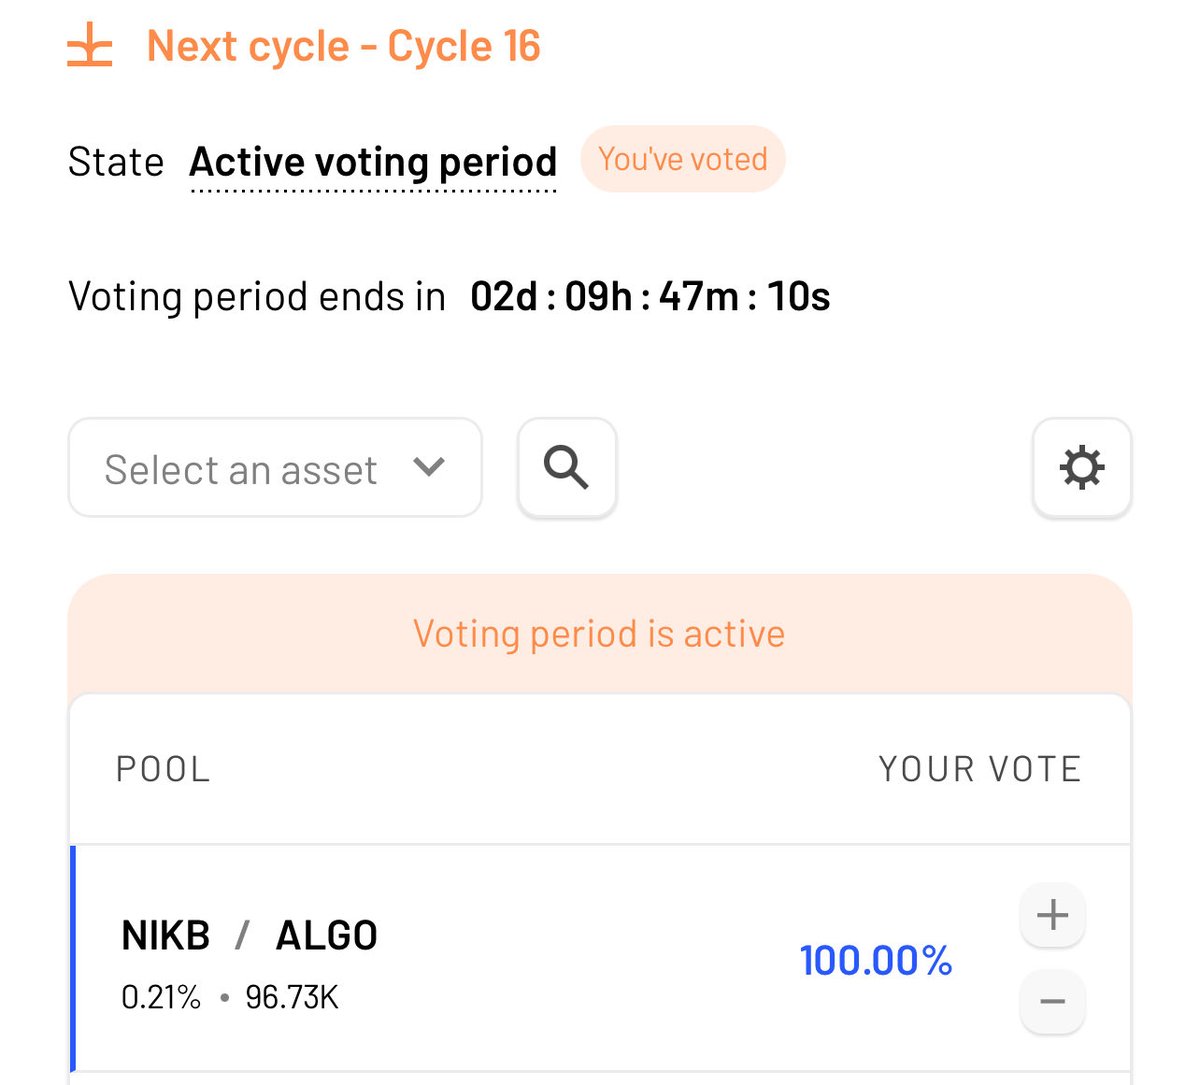Open the search magnifier button
The height and width of the screenshot is (1085, 1200).
(566, 467)
